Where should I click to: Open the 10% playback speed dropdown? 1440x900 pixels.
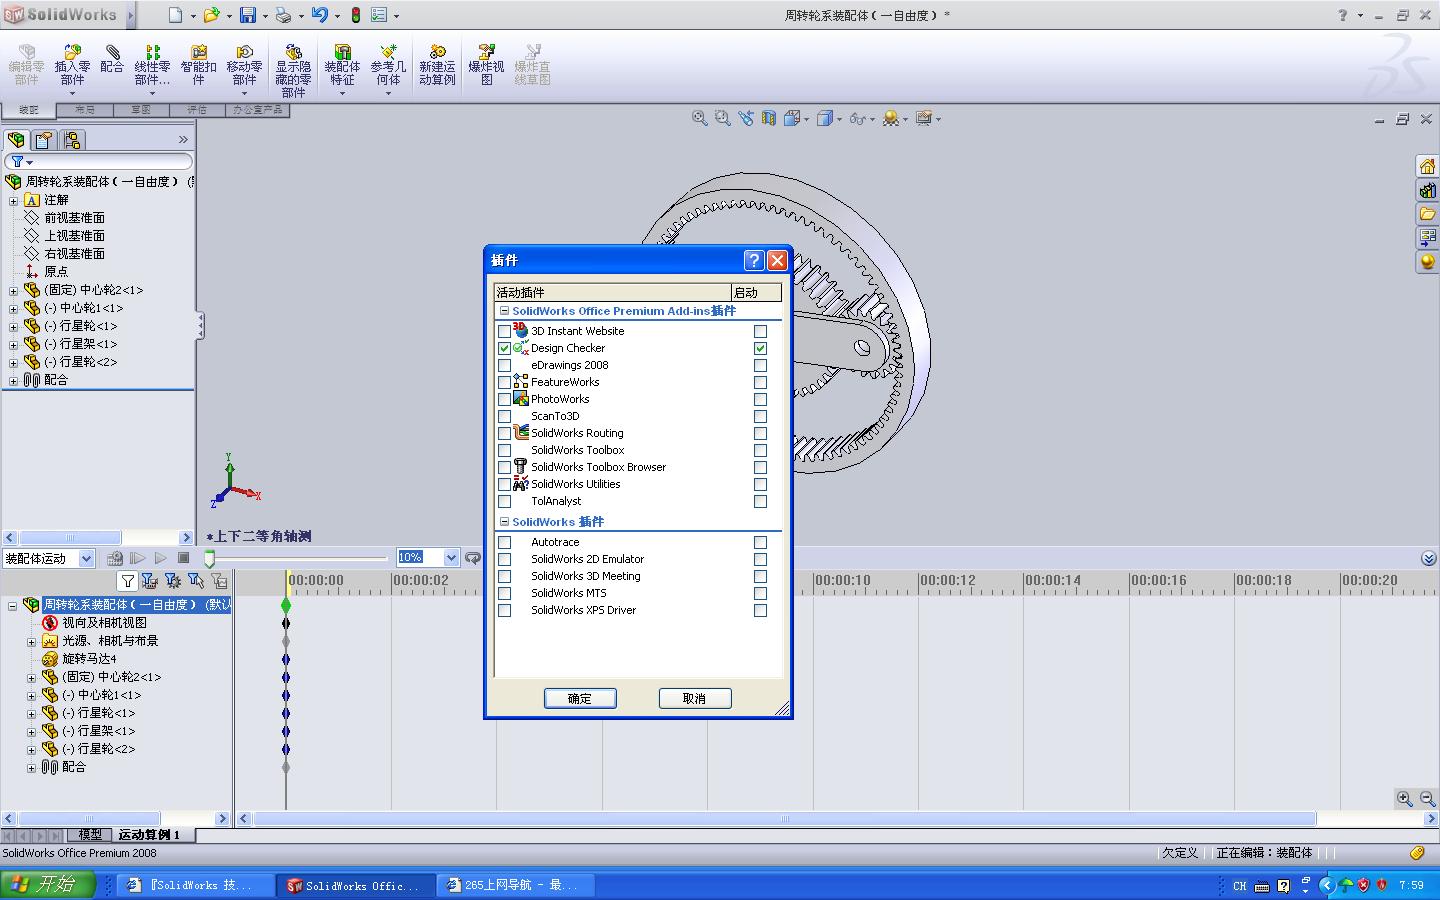coord(451,557)
